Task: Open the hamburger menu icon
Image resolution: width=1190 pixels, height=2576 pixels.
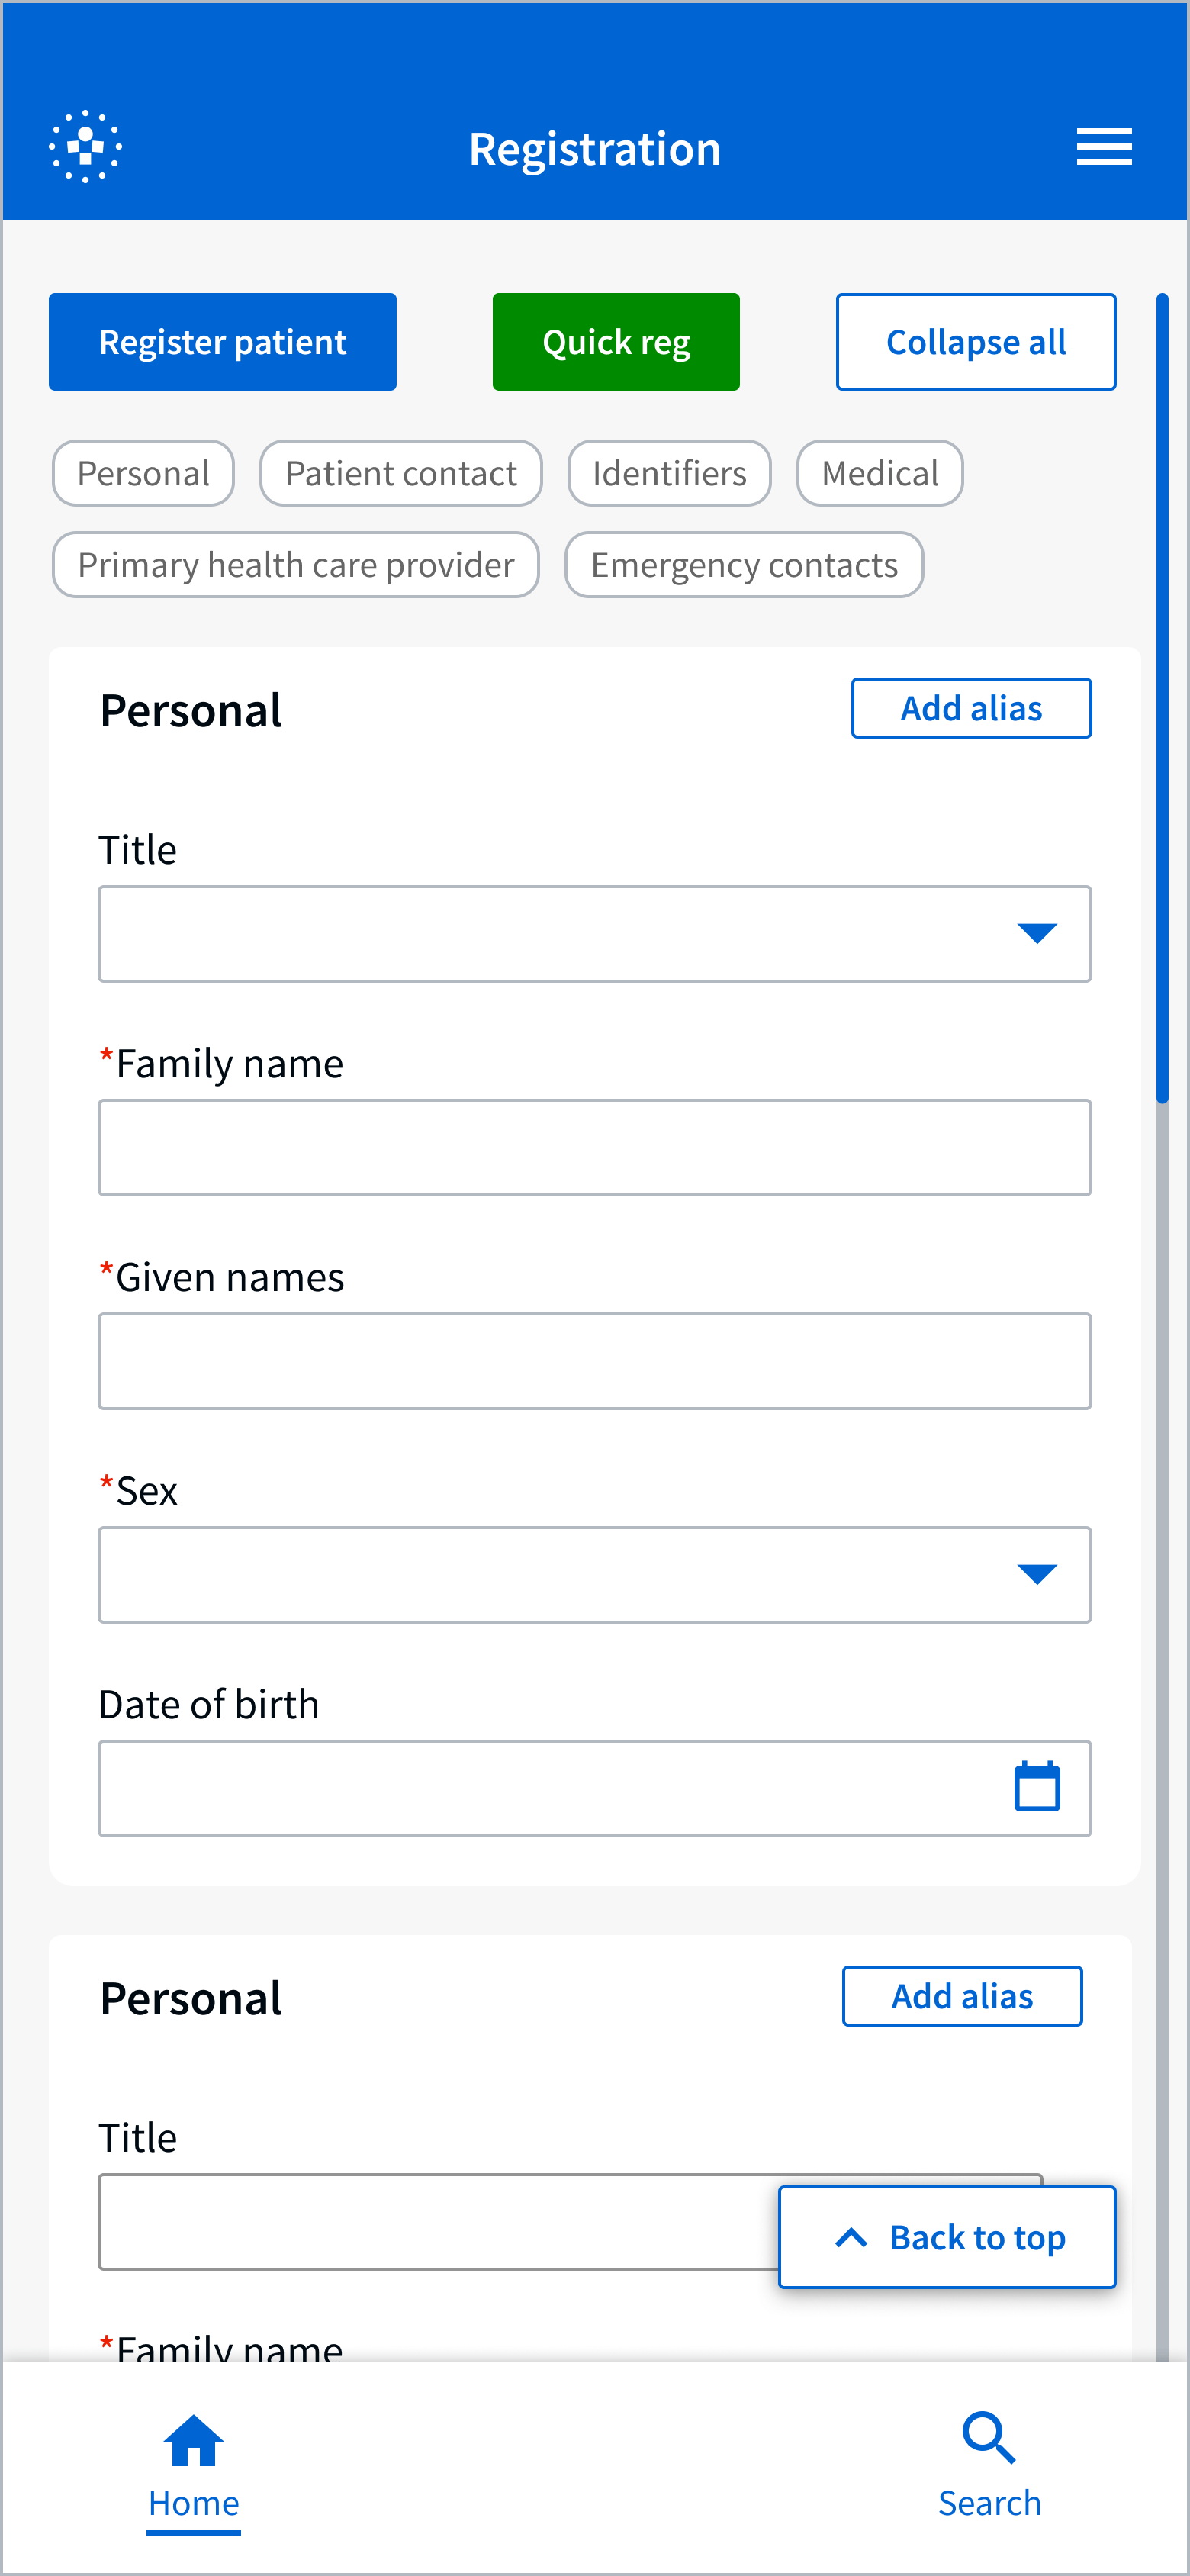Action: click(x=1103, y=147)
